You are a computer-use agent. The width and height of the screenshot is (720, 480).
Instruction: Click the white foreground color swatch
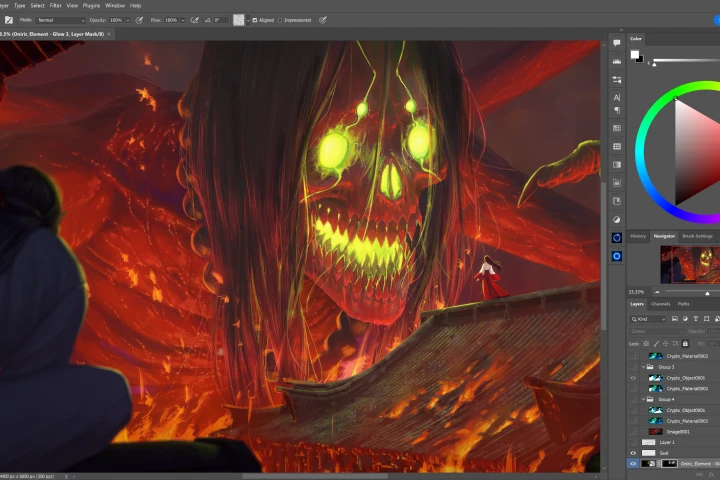point(635,54)
